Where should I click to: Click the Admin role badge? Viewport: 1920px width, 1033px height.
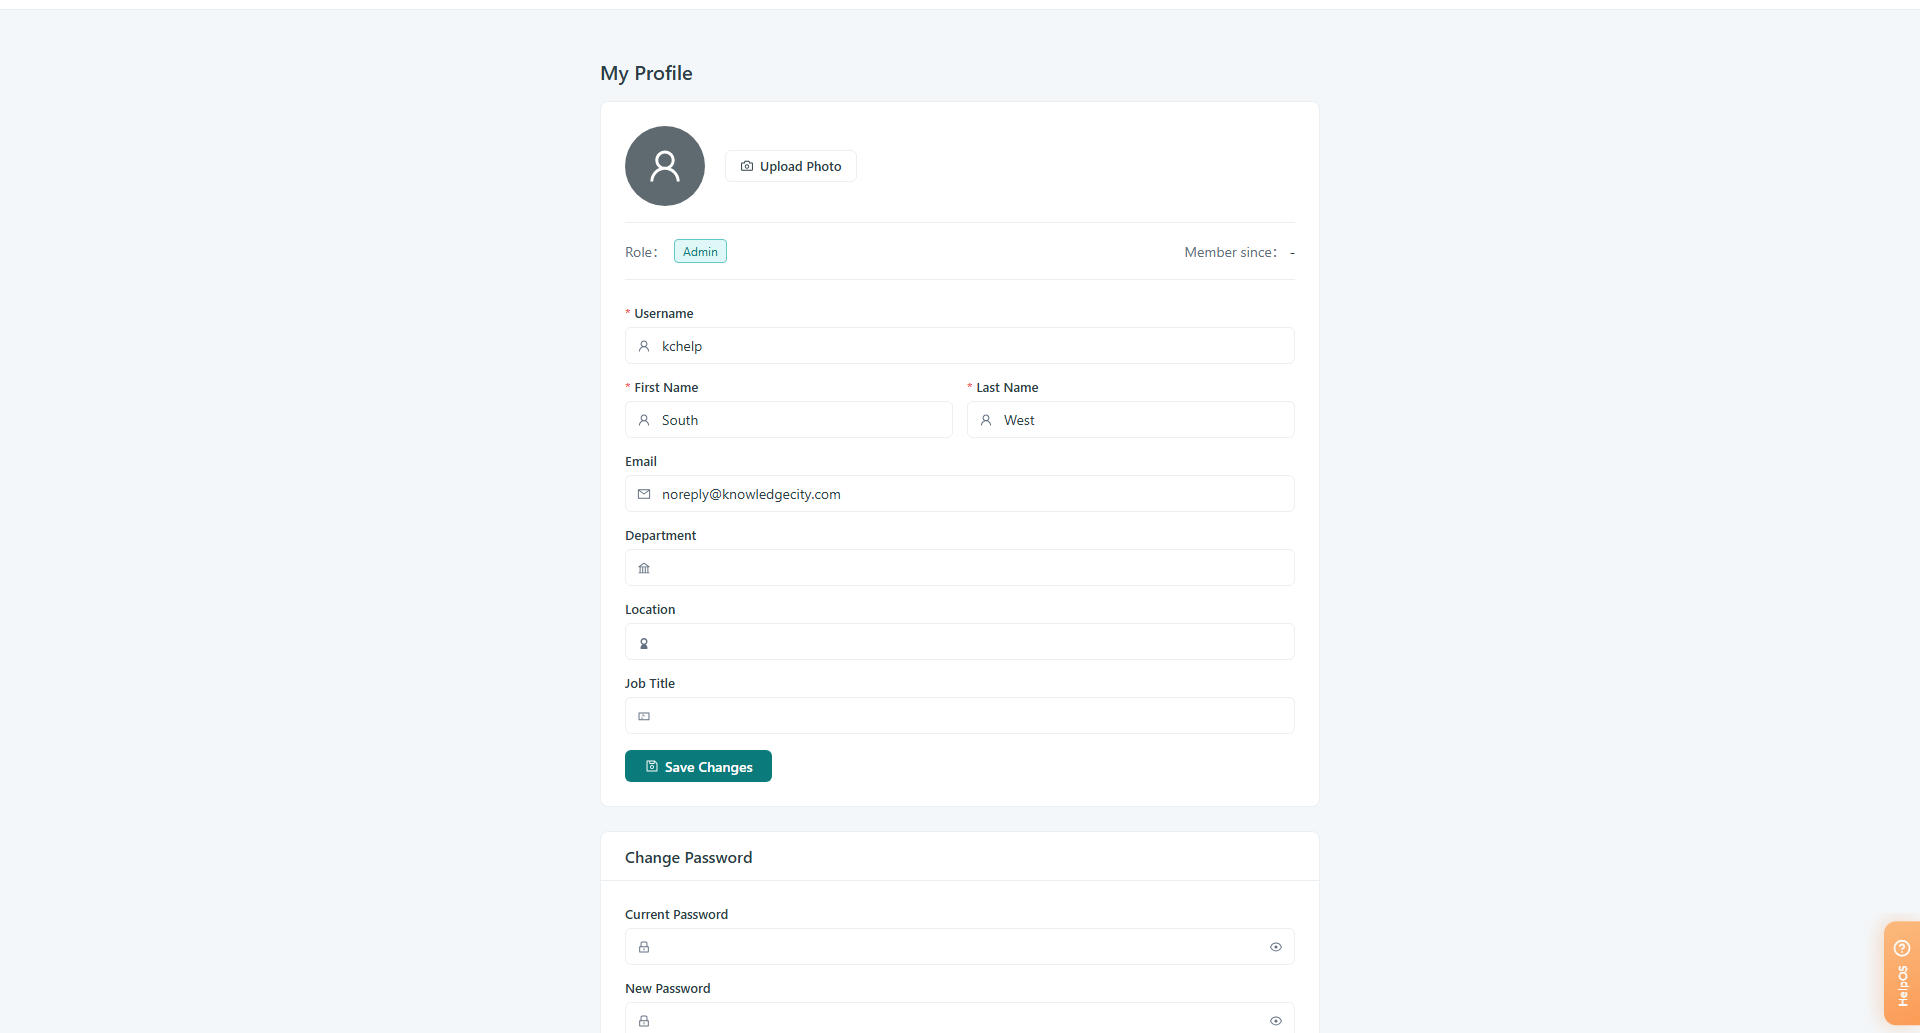(x=700, y=251)
